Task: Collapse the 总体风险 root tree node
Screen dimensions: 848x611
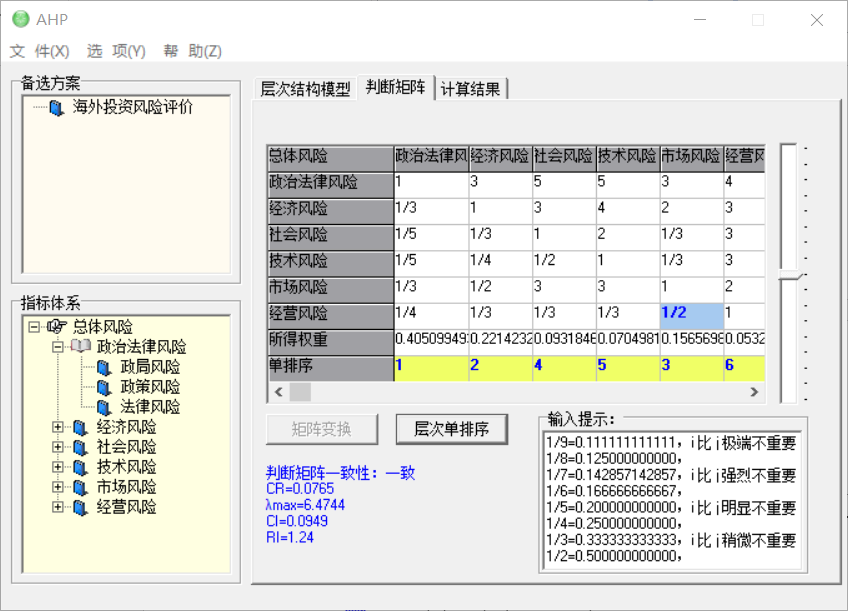Action: [x=34, y=327]
